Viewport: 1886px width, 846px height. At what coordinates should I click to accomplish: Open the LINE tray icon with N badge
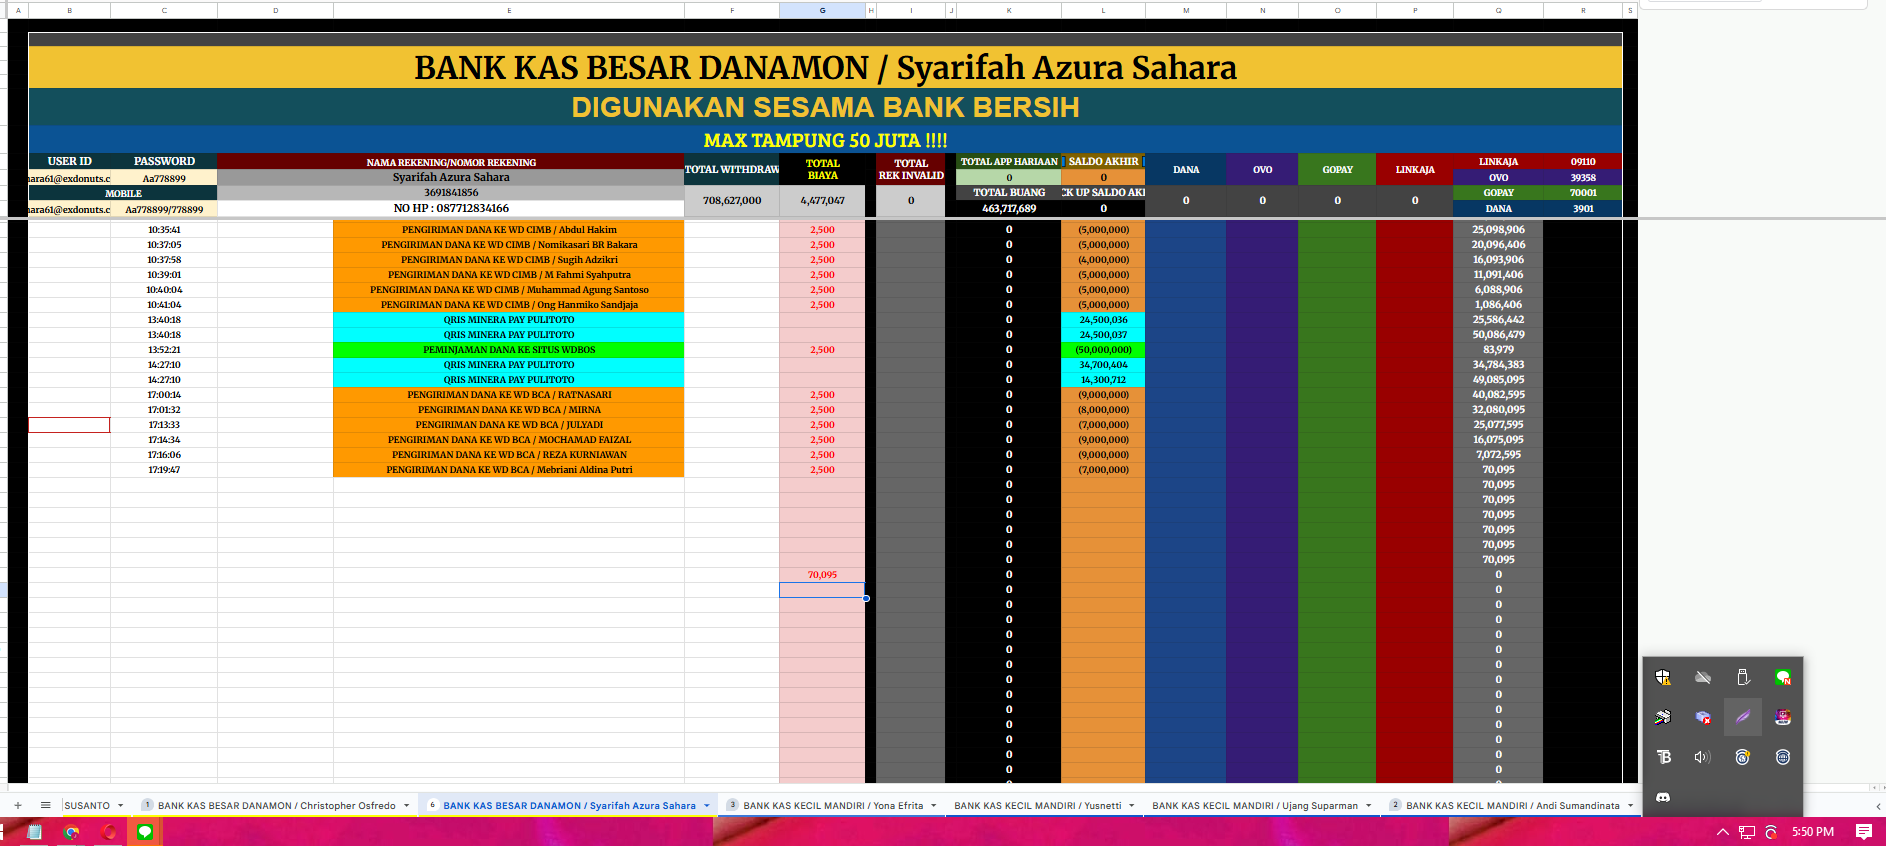click(1783, 677)
